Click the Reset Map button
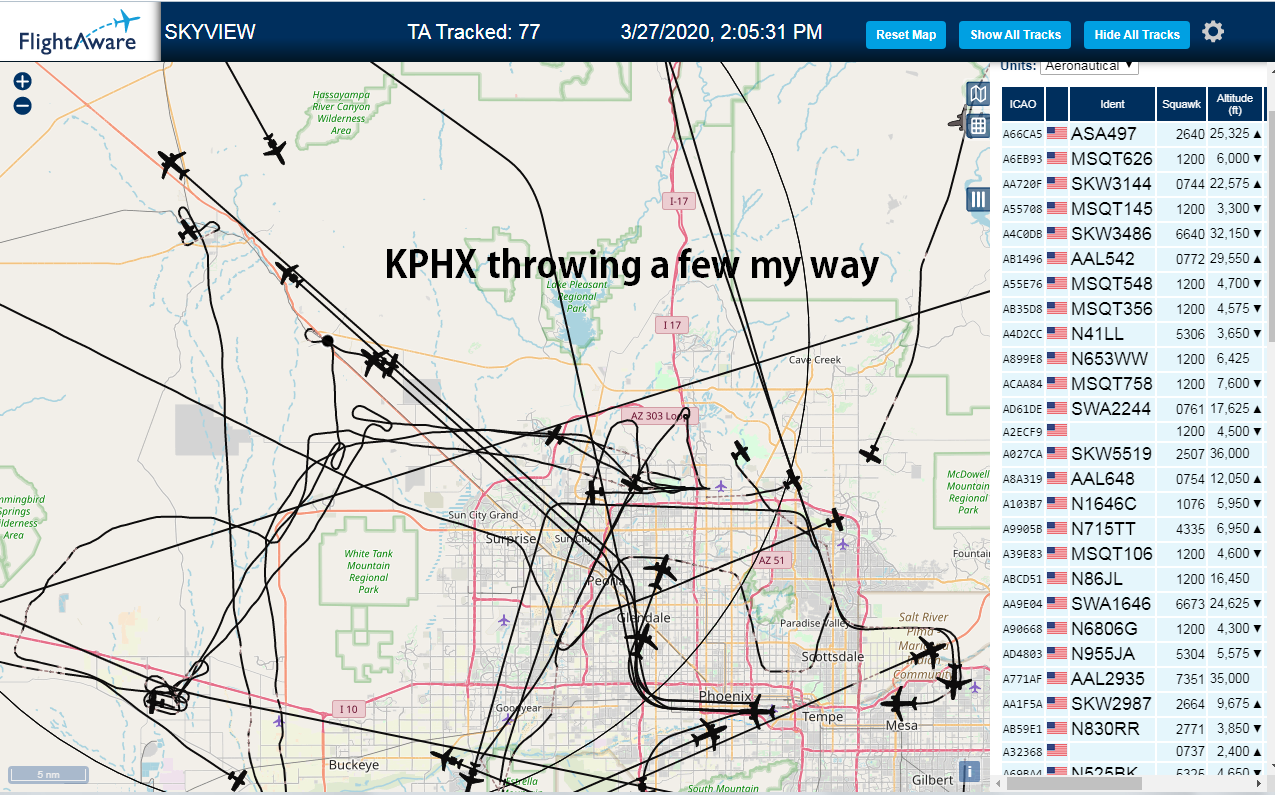Image resolution: width=1275 pixels, height=795 pixels. click(906, 34)
